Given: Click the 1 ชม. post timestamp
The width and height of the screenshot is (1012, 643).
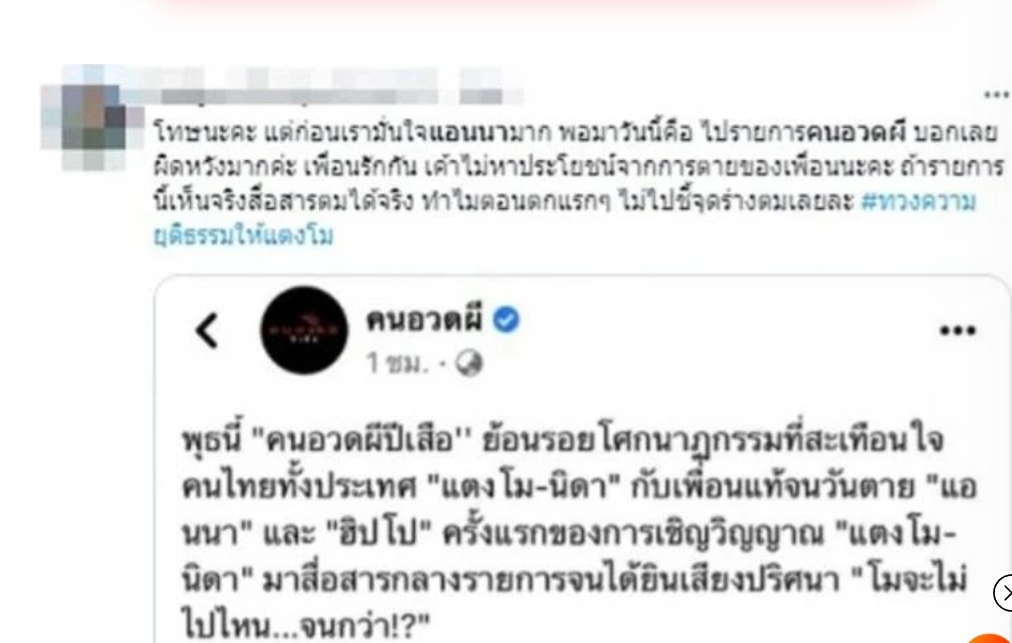Looking at the screenshot, I should [397, 363].
